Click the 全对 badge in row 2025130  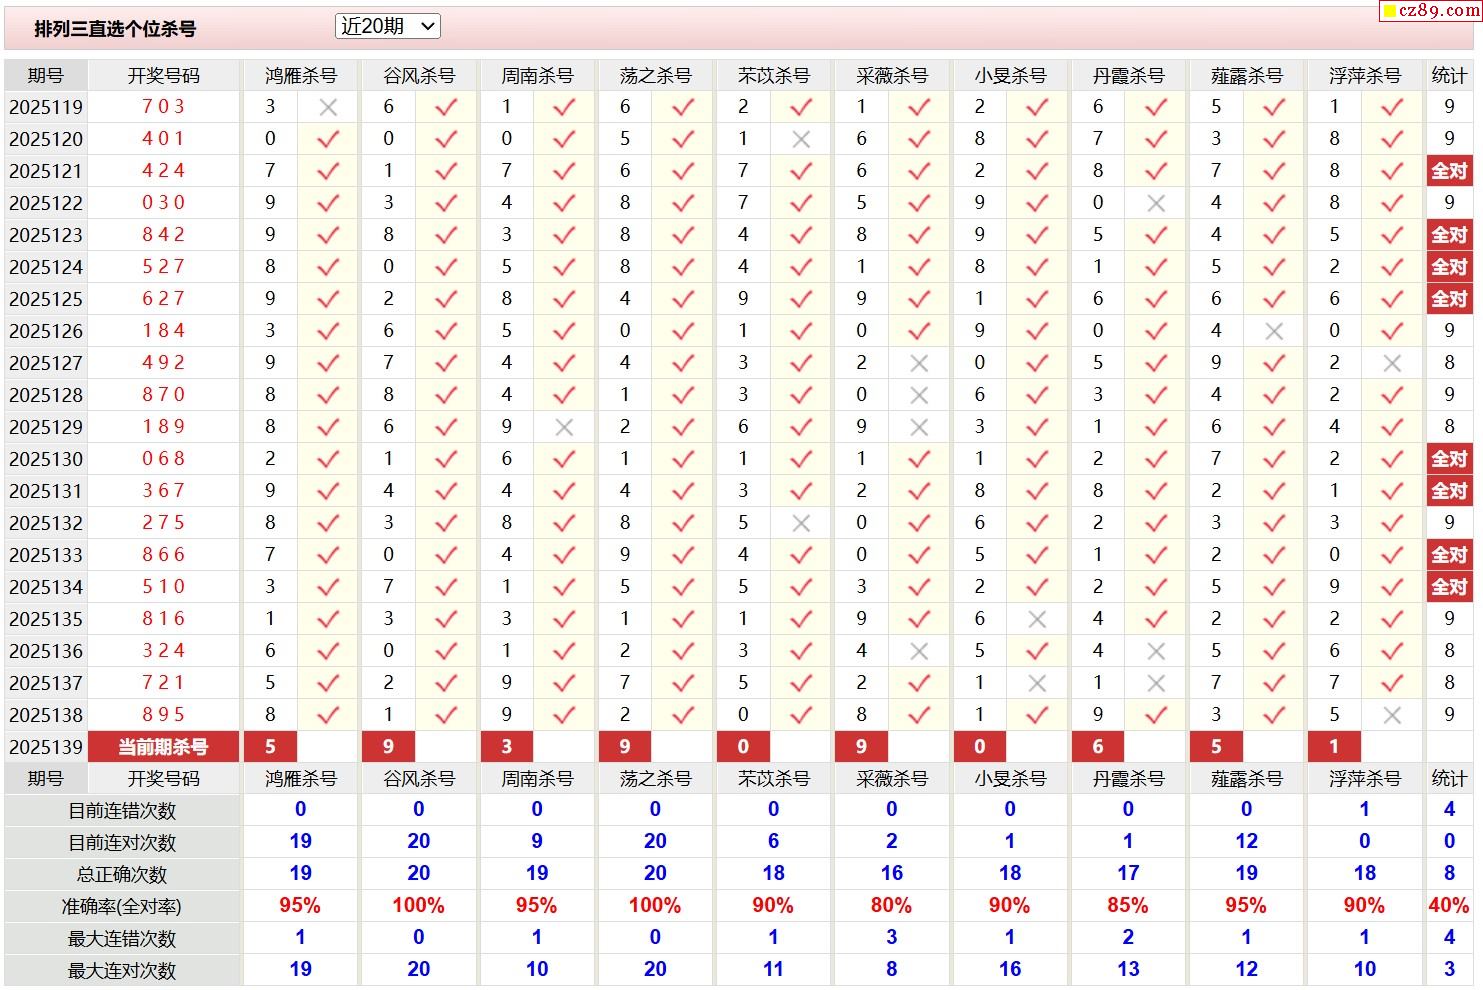coord(1449,459)
